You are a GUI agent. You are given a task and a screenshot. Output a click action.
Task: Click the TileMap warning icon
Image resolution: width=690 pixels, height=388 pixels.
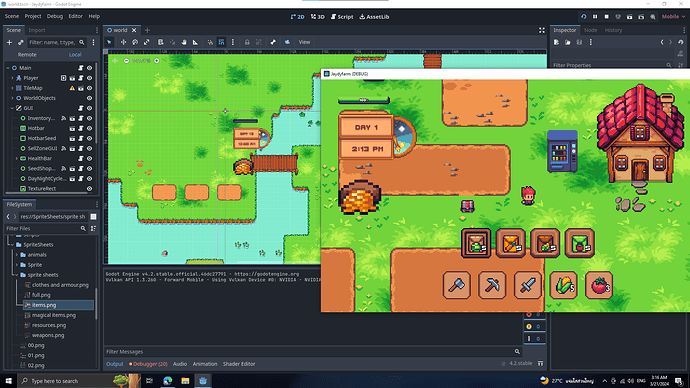(72, 88)
